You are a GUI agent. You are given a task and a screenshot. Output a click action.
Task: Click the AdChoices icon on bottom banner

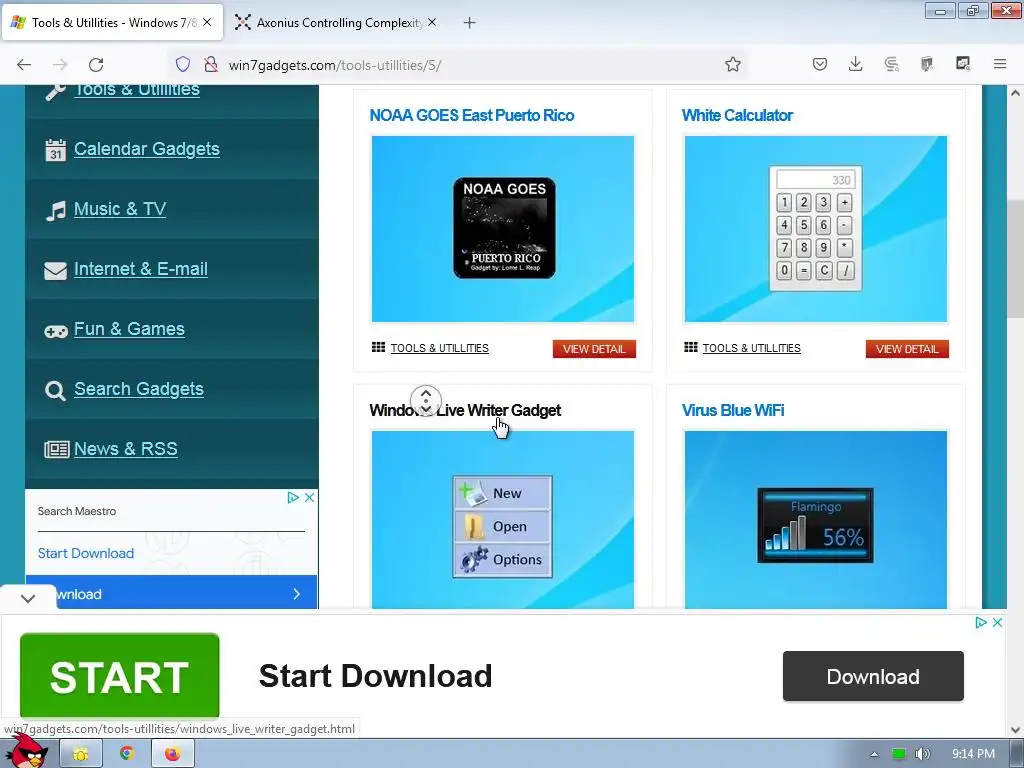[981, 622]
